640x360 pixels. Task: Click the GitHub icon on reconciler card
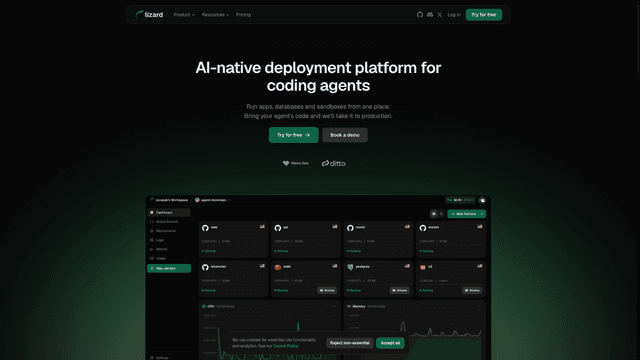coord(205,267)
